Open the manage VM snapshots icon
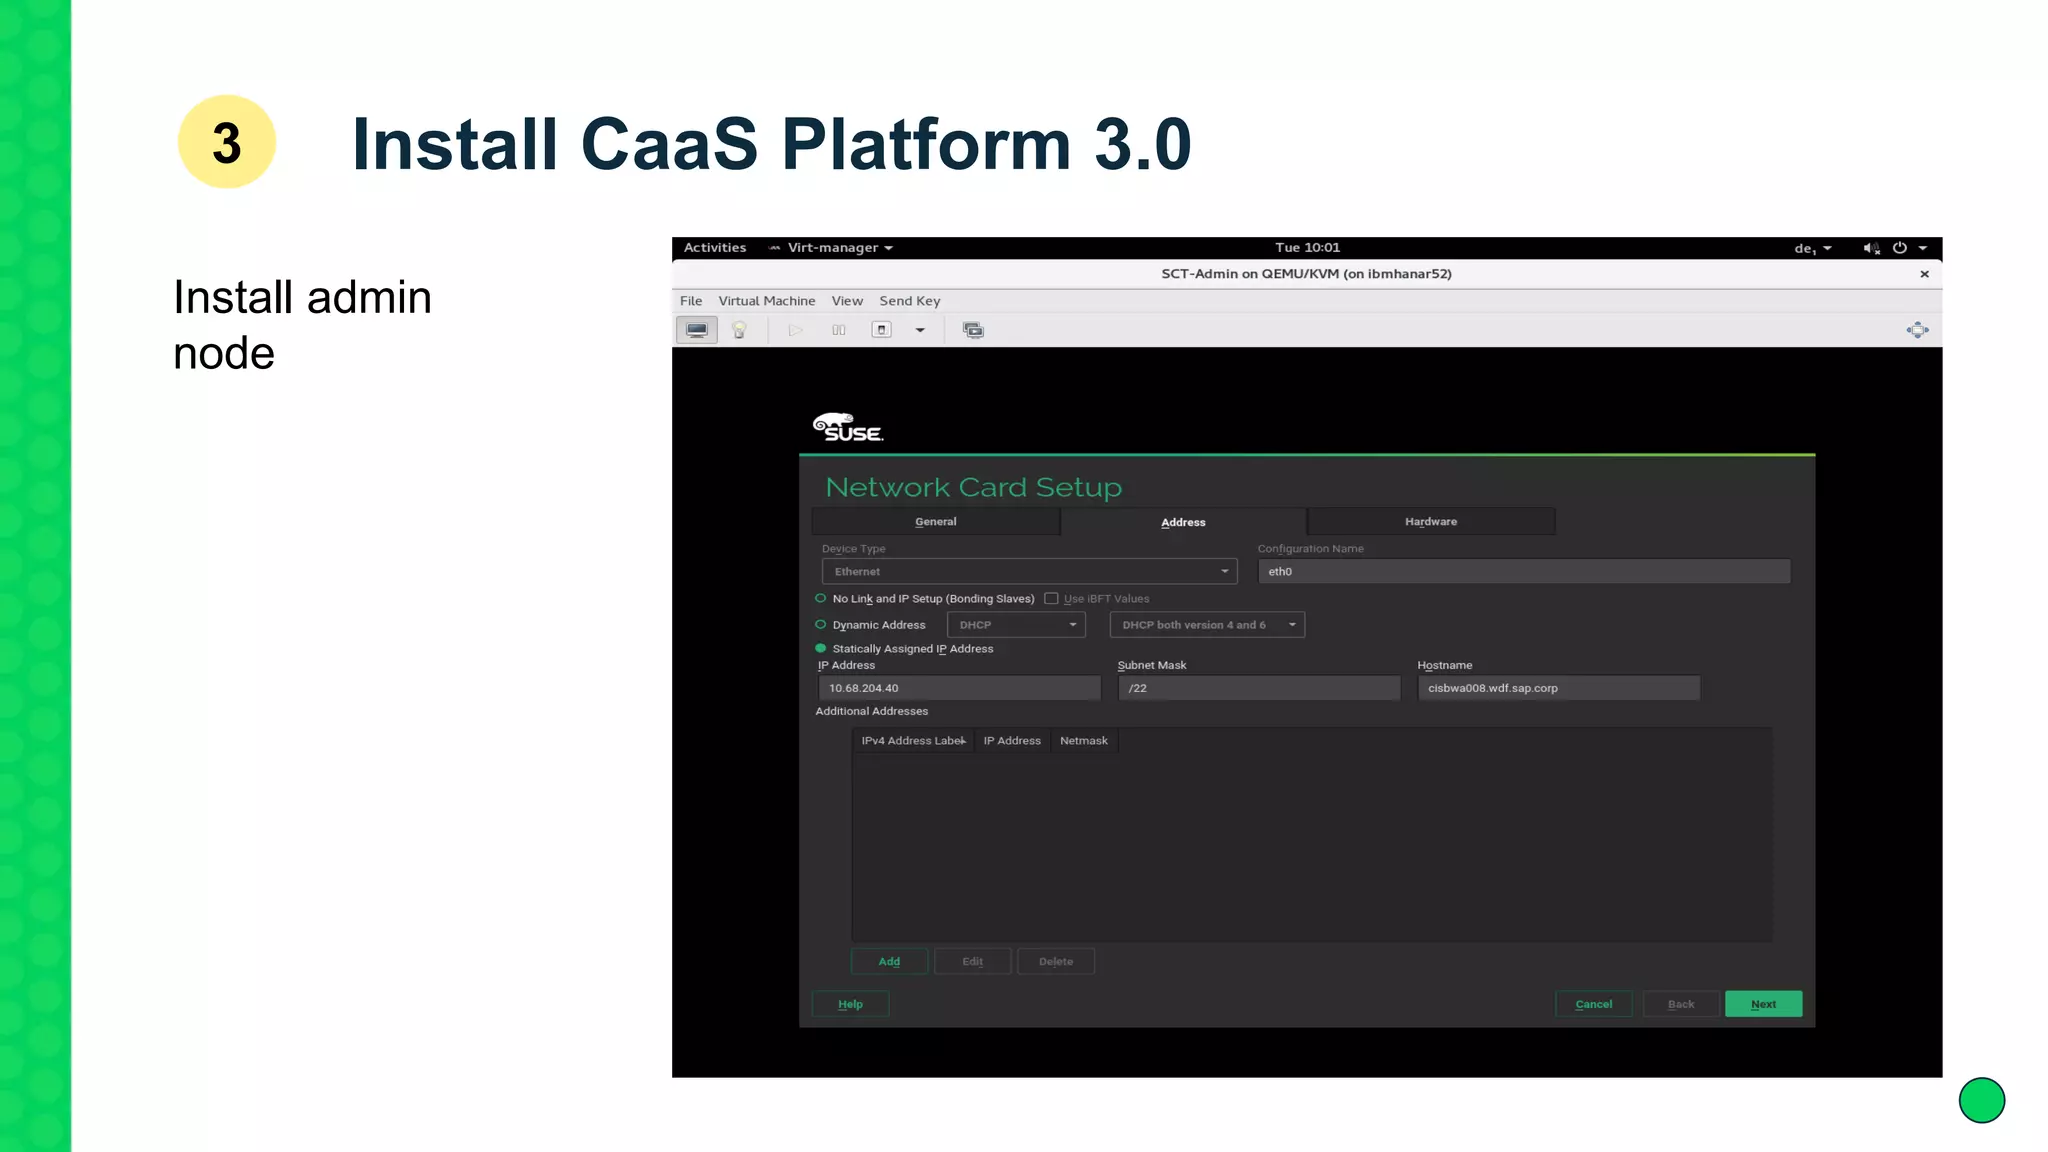 [x=972, y=330]
